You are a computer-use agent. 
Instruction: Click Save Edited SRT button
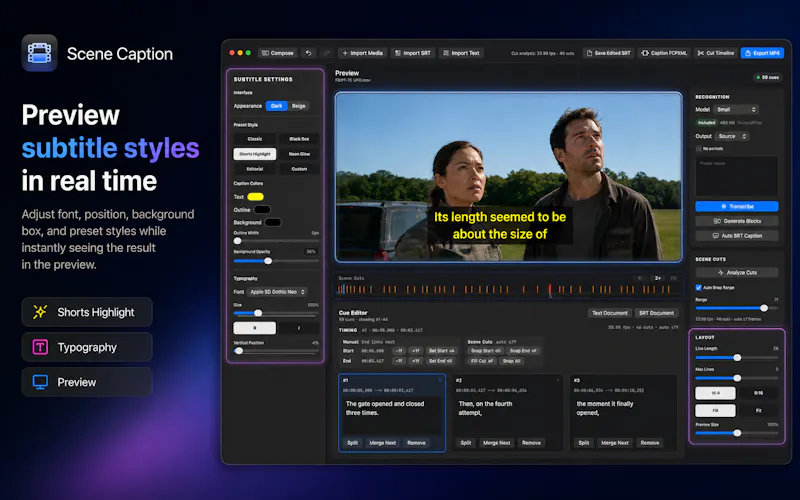click(608, 53)
